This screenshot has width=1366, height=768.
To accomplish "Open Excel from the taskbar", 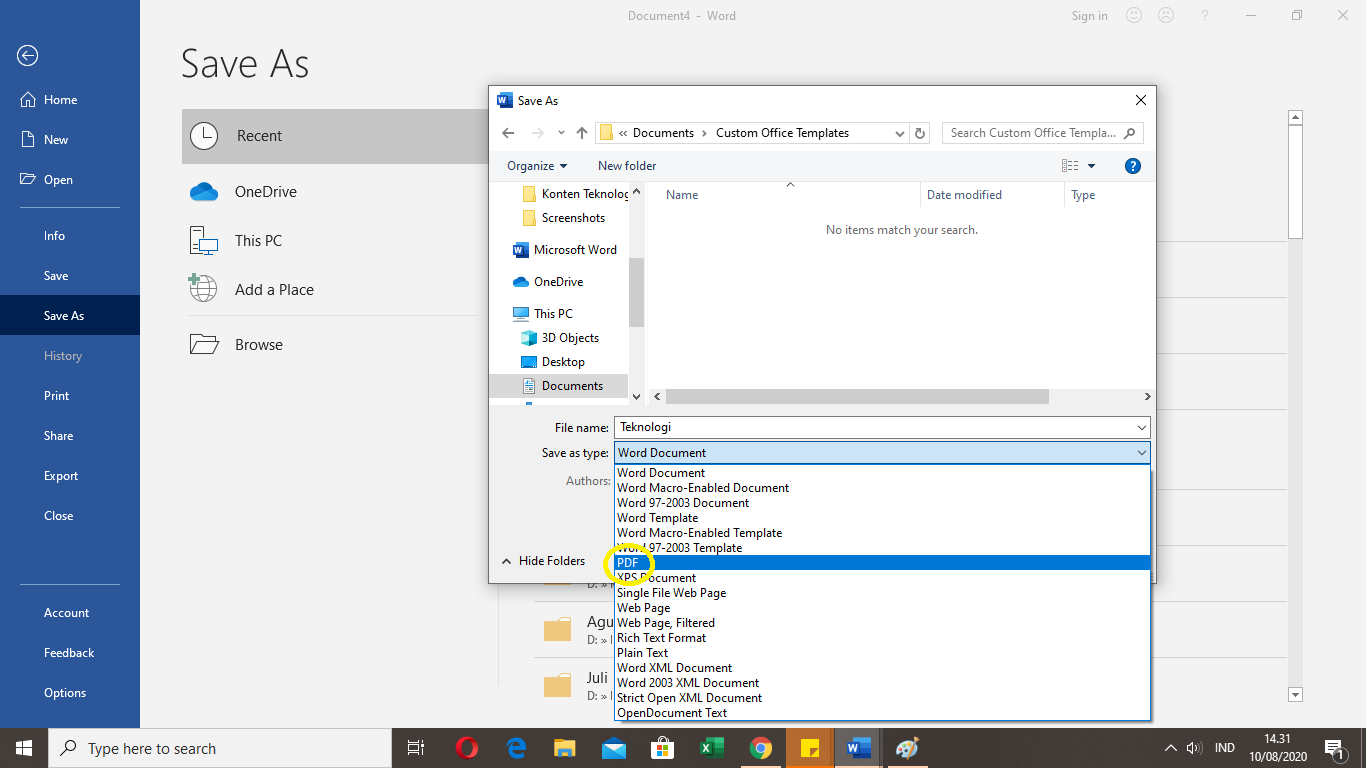I will [712, 748].
